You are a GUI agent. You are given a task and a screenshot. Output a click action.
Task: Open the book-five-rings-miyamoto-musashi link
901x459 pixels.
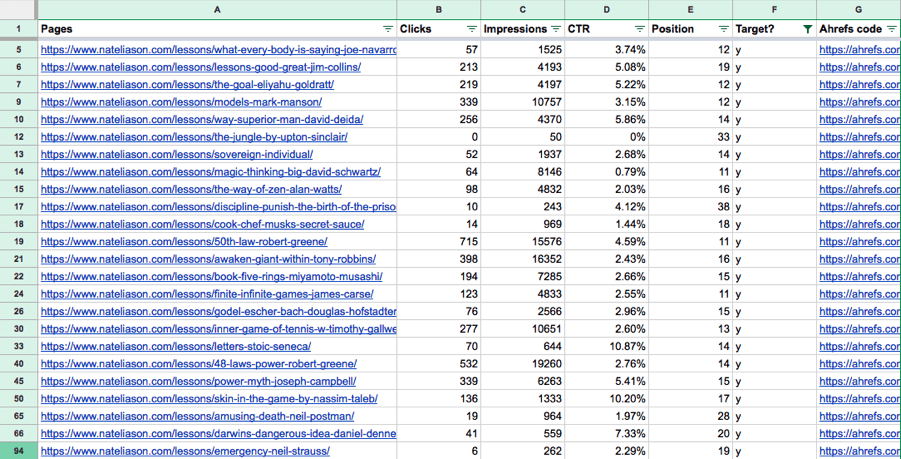[211, 276]
